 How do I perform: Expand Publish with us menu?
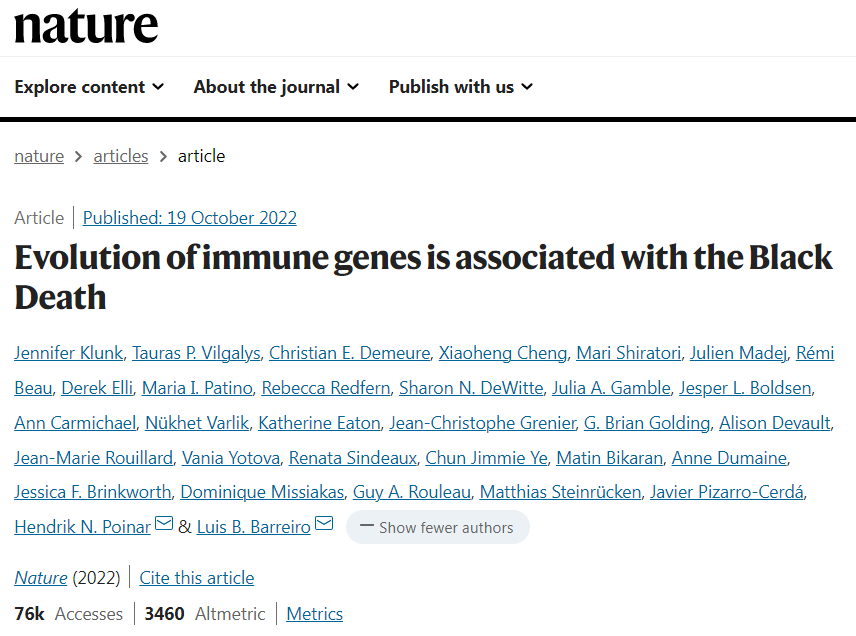(x=461, y=87)
